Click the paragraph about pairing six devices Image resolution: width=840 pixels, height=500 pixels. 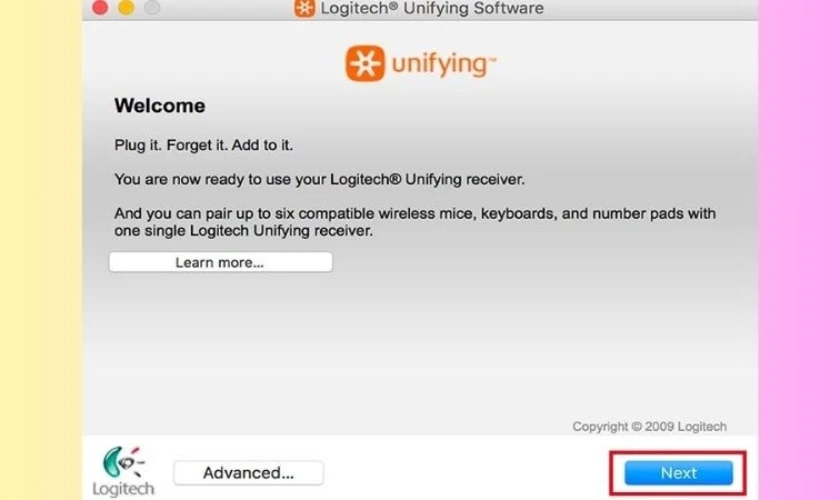coord(415,222)
